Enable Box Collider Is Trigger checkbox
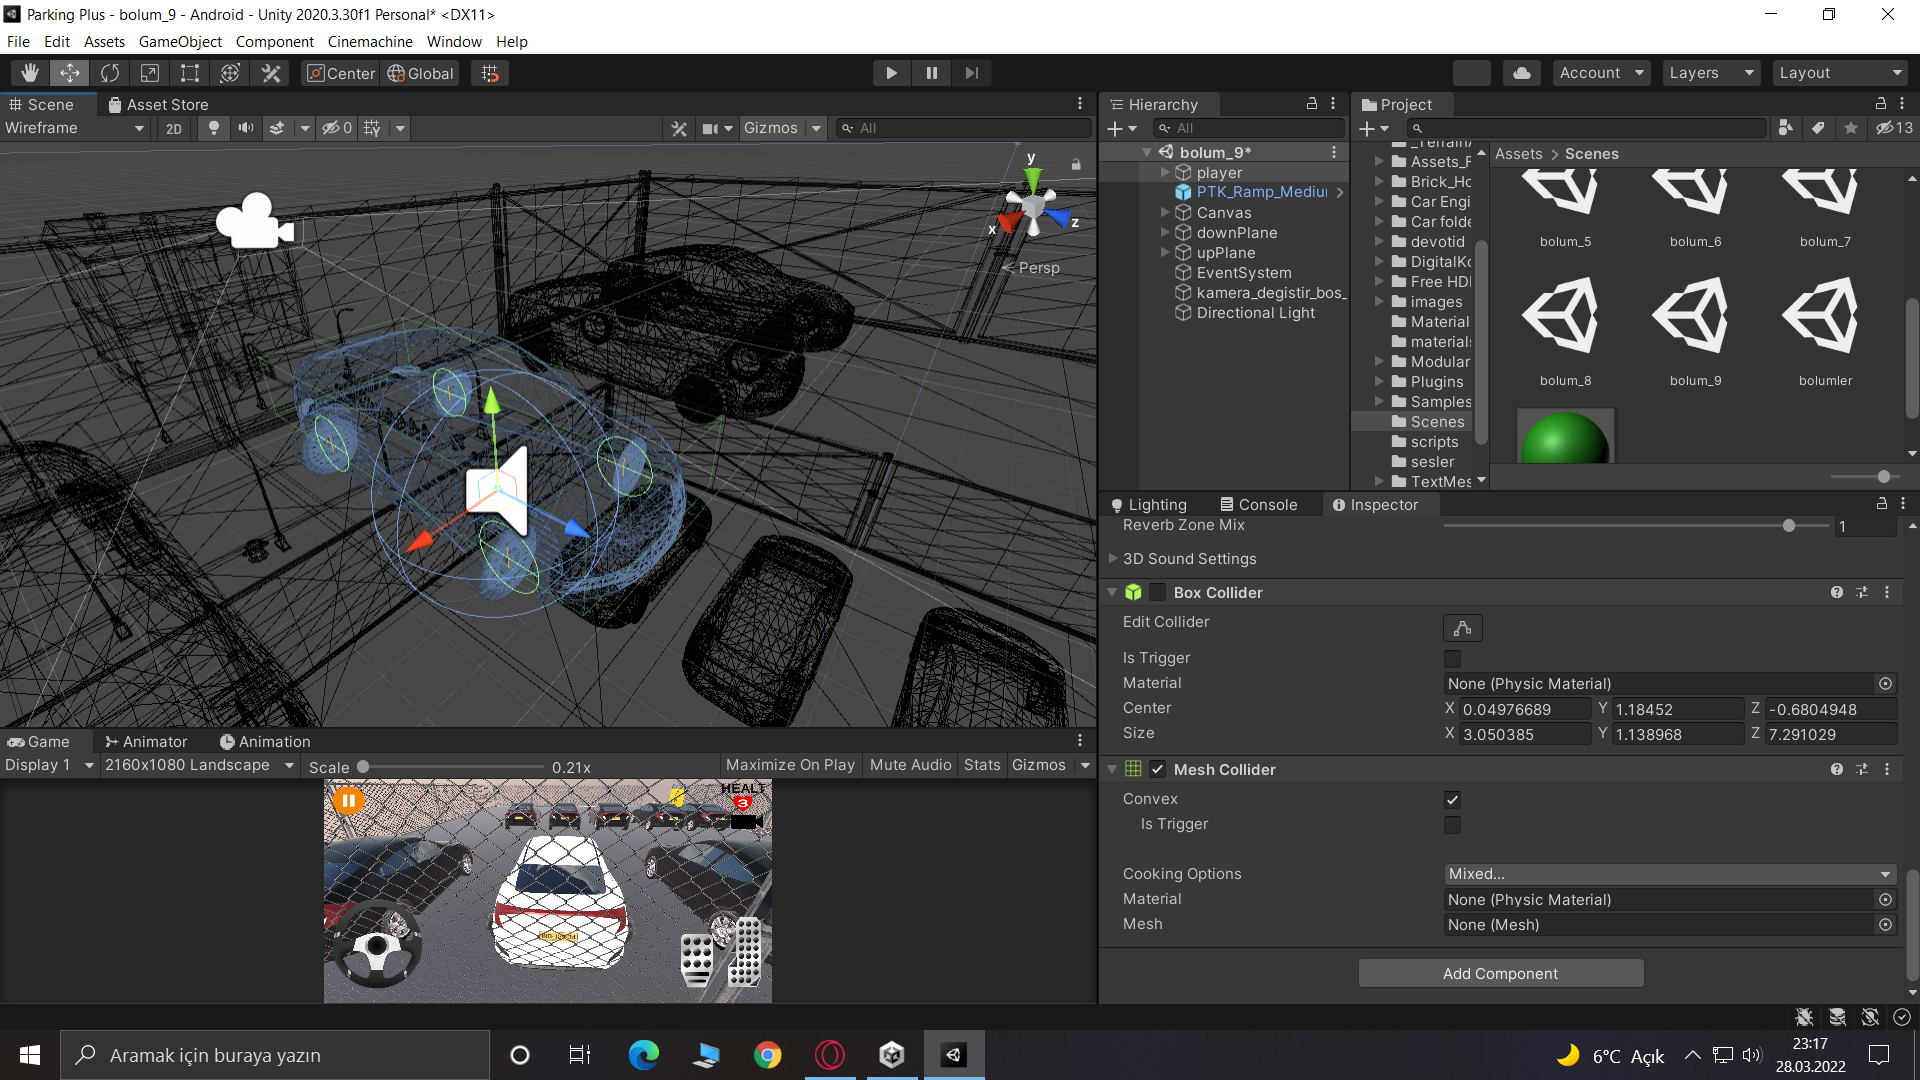The width and height of the screenshot is (1920, 1080). pyautogui.click(x=1452, y=658)
